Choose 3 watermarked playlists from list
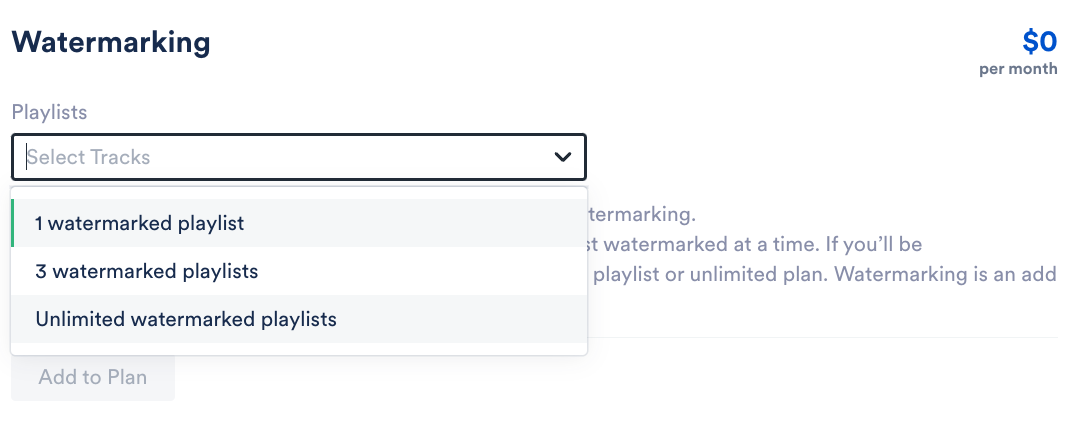 (146, 271)
